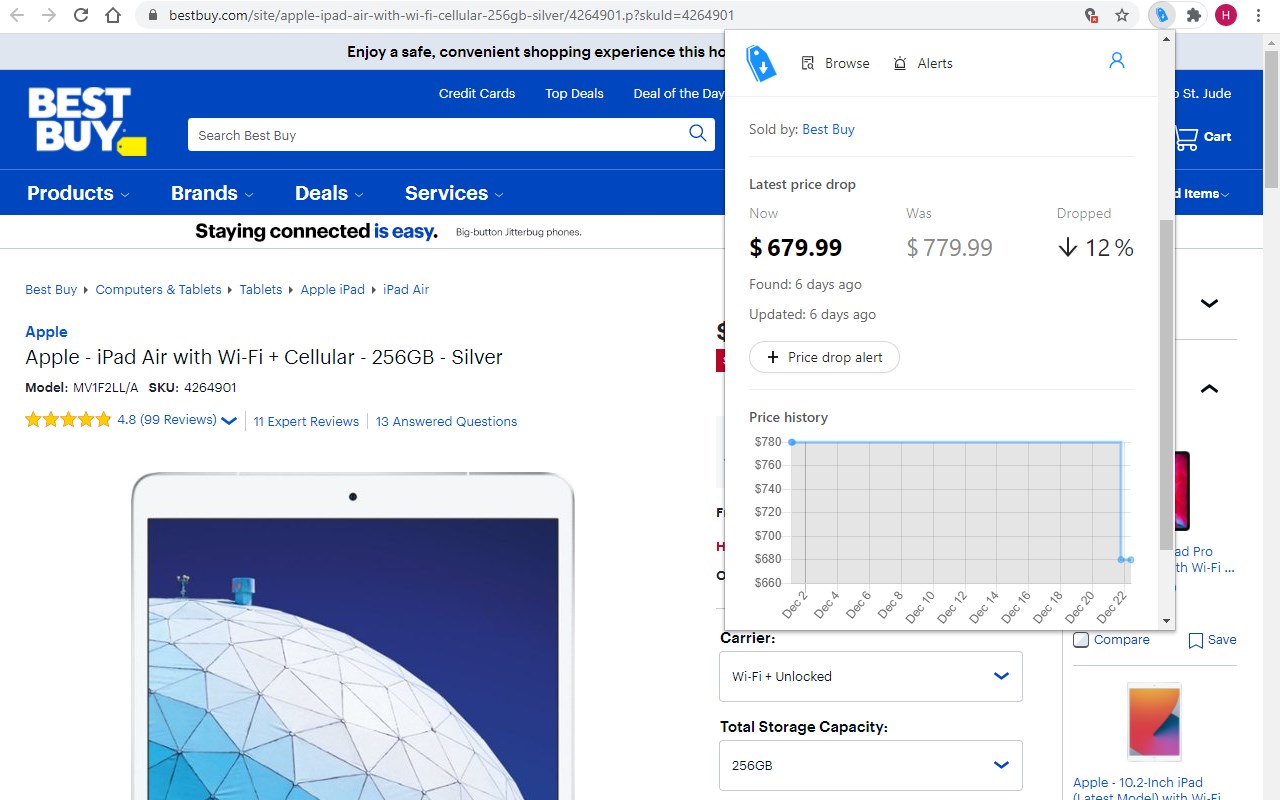Bookmark this page with the star icon
1280x800 pixels.
click(1122, 15)
